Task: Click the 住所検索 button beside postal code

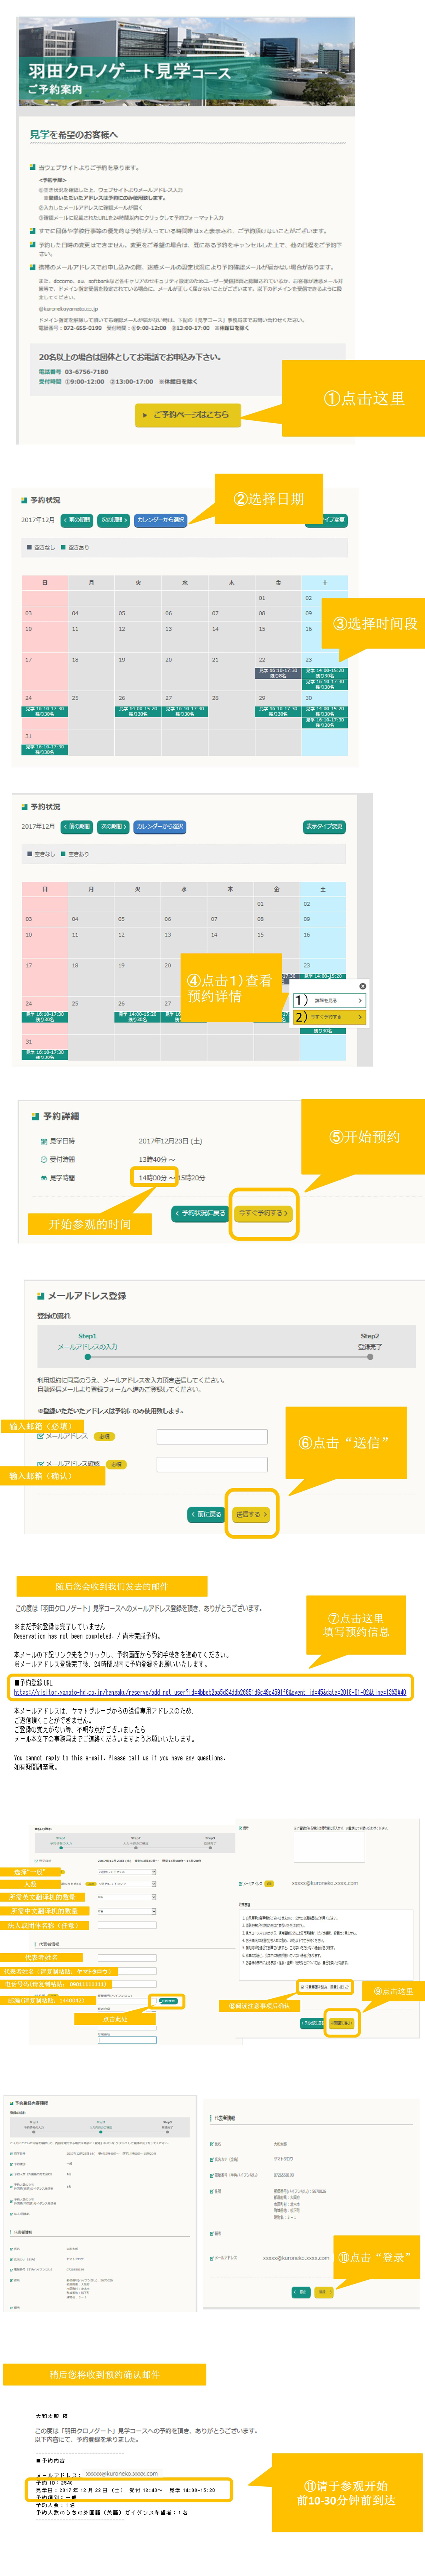Action: [x=168, y=2001]
